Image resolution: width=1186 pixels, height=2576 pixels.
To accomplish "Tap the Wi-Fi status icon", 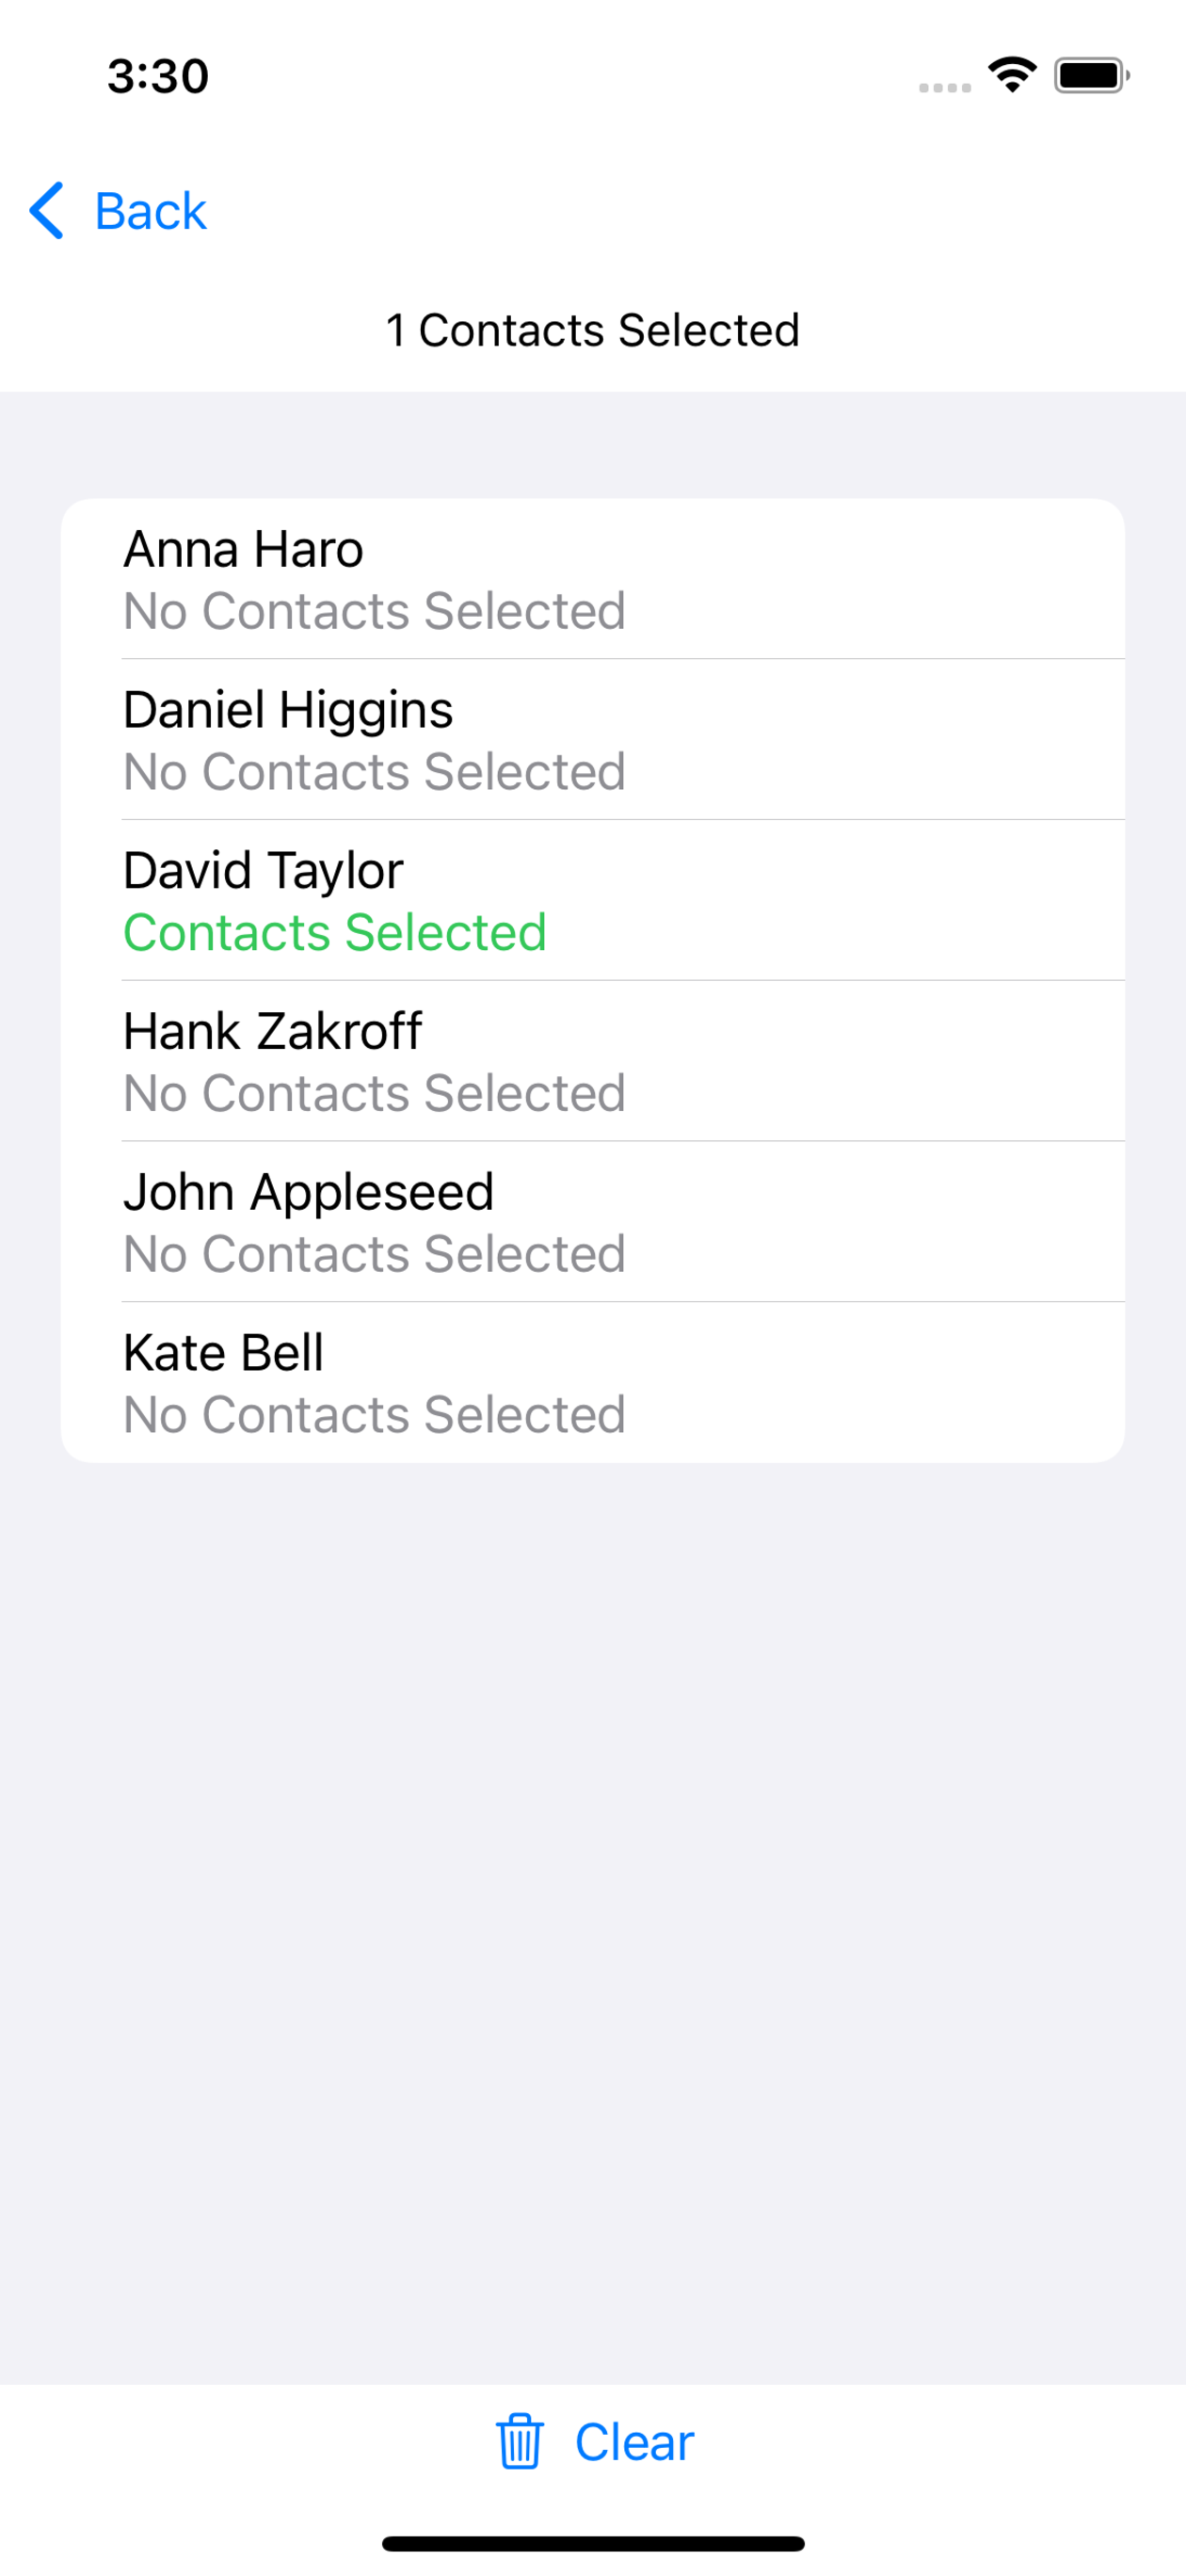I will [x=1012, y=75].
